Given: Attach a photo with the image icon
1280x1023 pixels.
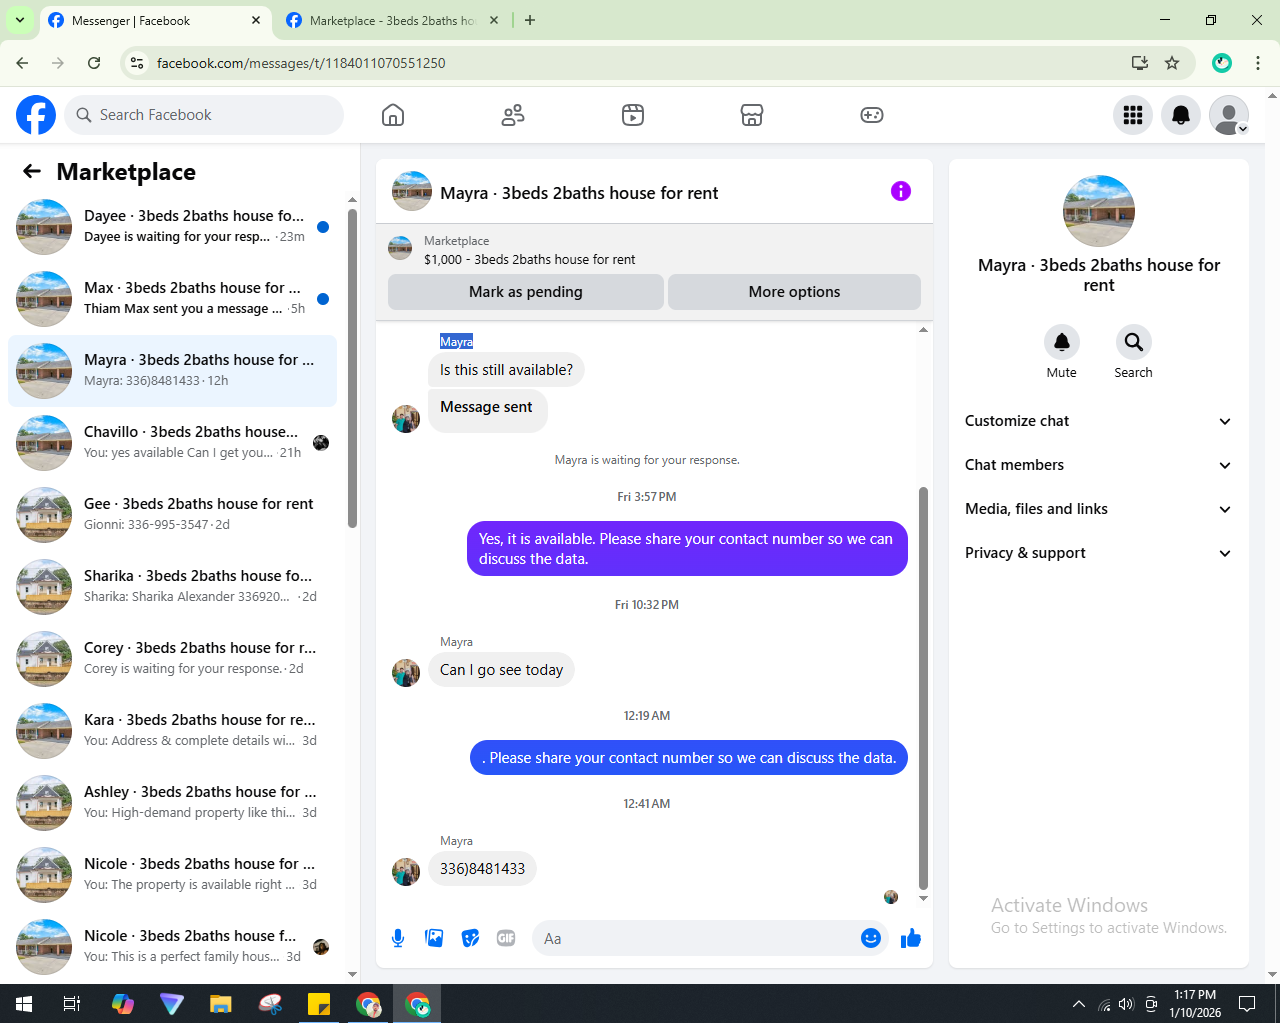Looking at the screenshot, I should (434, 938).
